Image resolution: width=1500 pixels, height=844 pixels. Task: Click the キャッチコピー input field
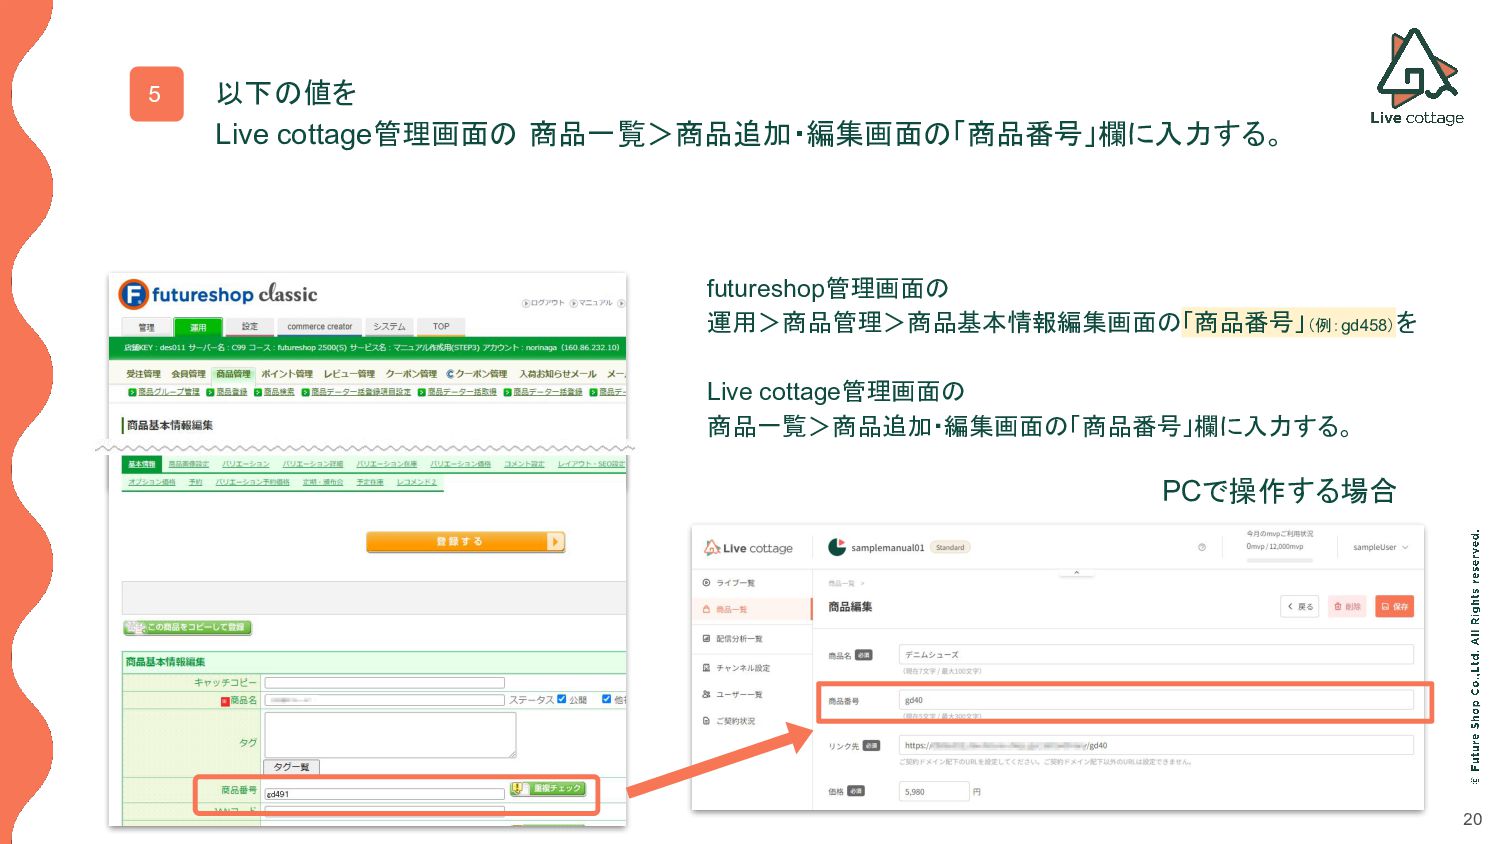[384, 683]
